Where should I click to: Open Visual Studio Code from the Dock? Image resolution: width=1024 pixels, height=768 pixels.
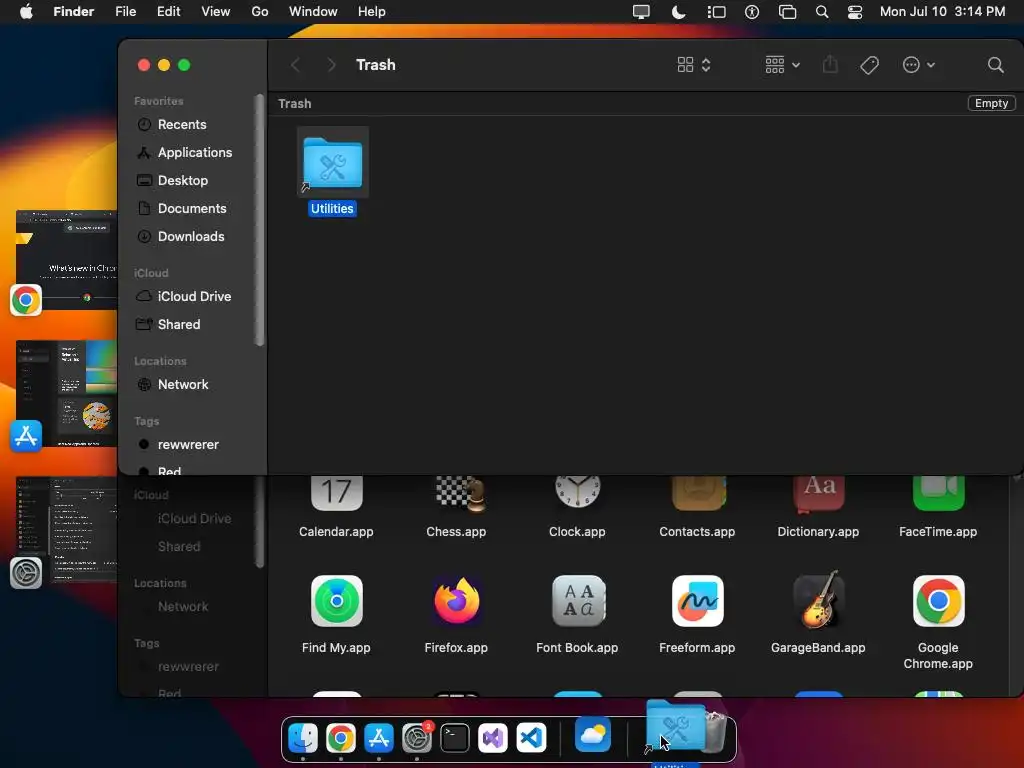coord(531,738)
